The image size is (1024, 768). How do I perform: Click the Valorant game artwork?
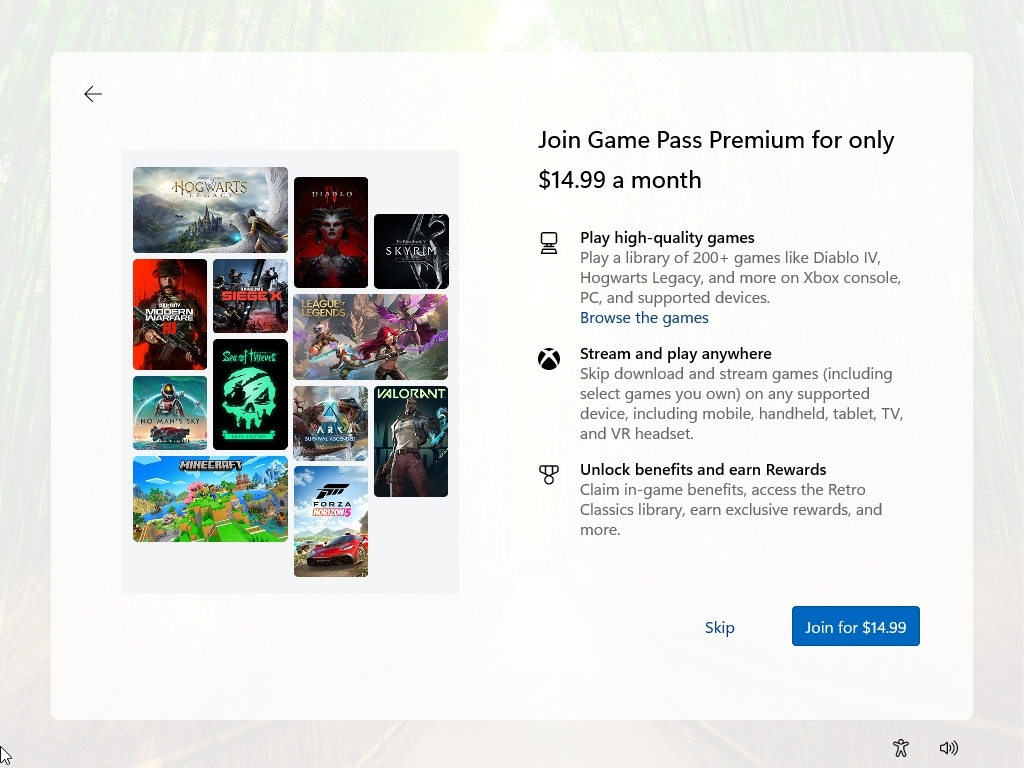pos(411,441)
